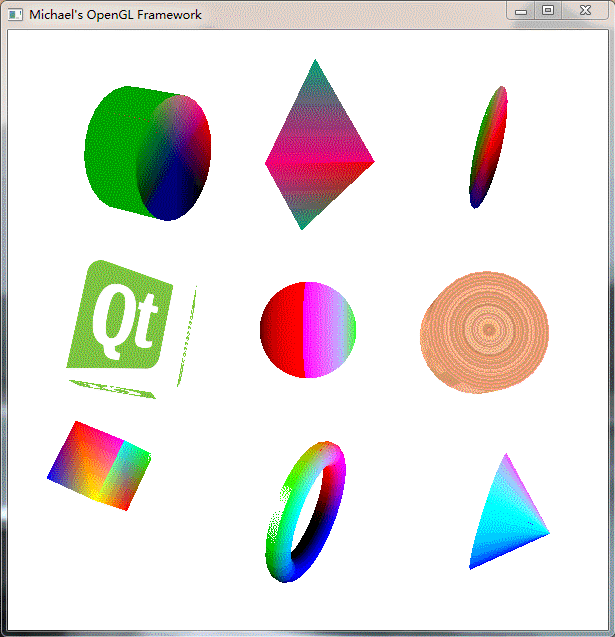
Task: Click the window icon in title bar
Action: [15, 15]
